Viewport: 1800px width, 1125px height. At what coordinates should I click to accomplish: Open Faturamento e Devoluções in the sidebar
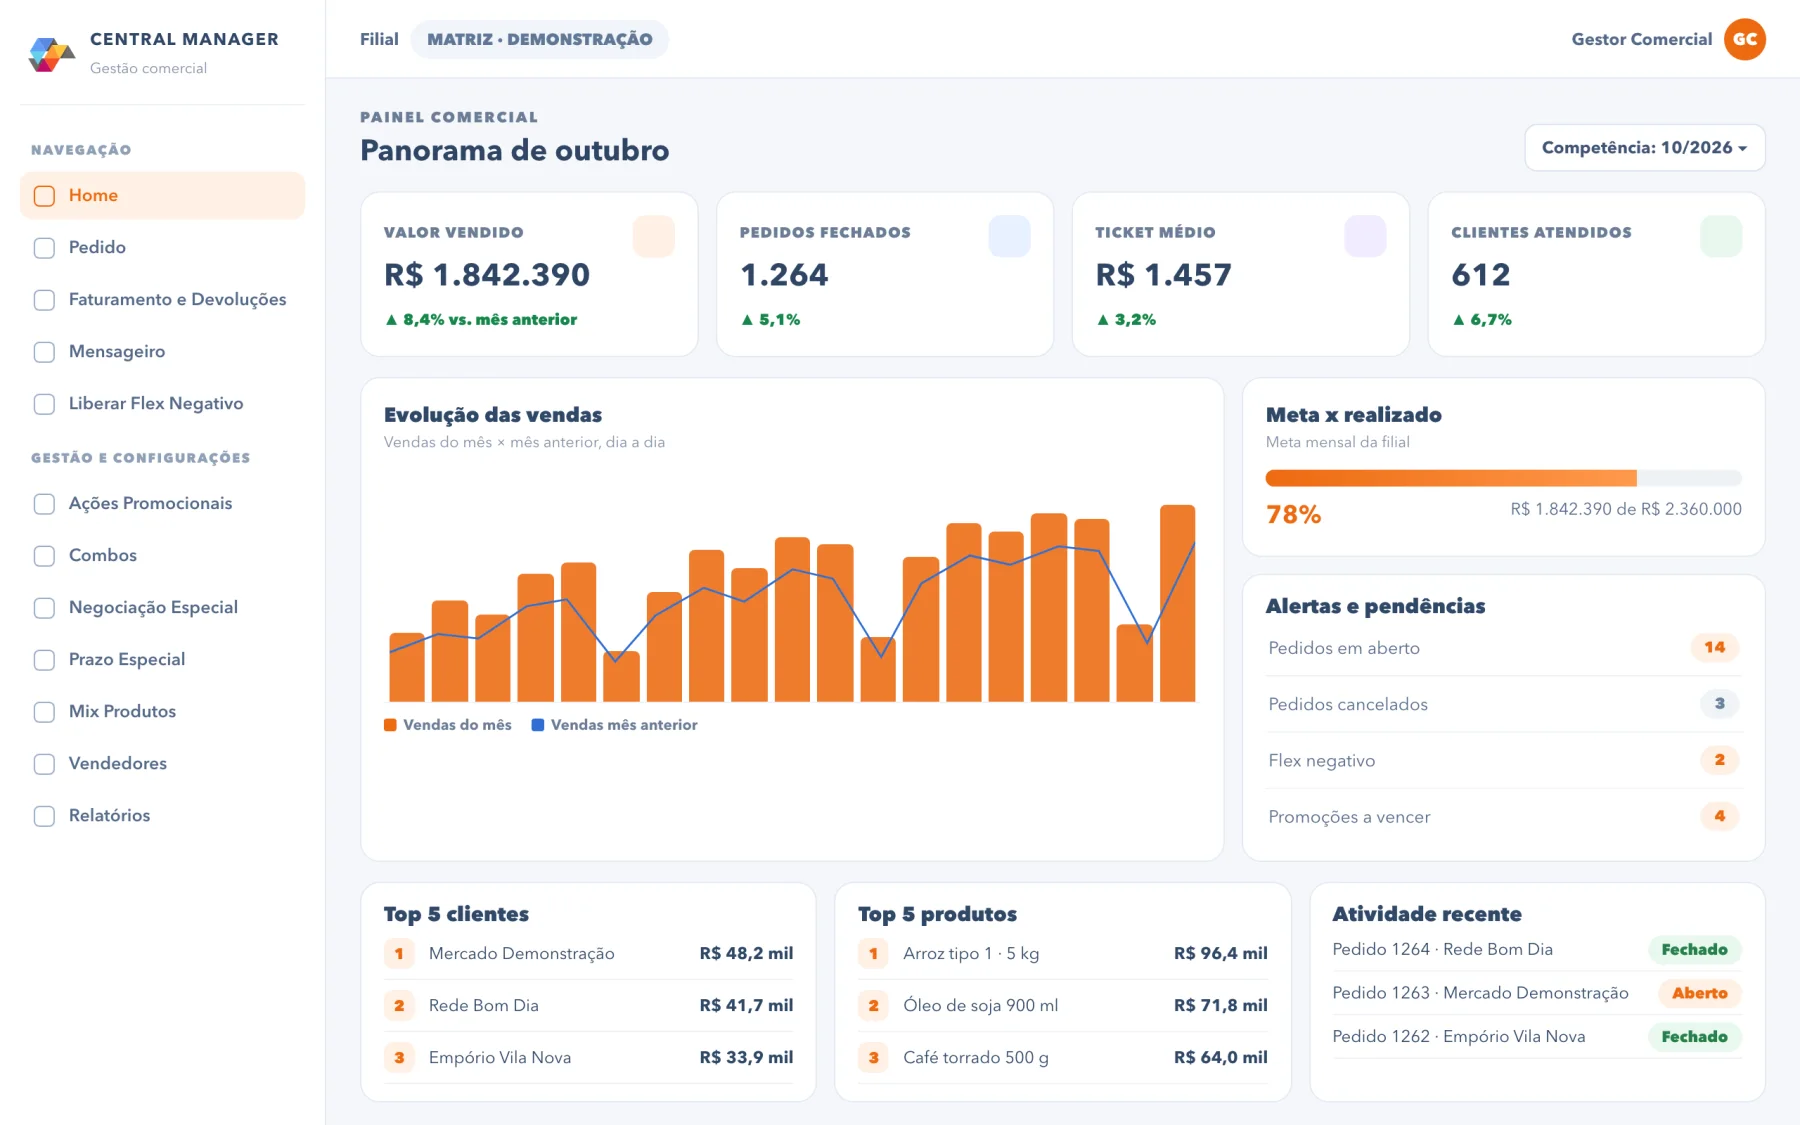click(x=162, y=299)
